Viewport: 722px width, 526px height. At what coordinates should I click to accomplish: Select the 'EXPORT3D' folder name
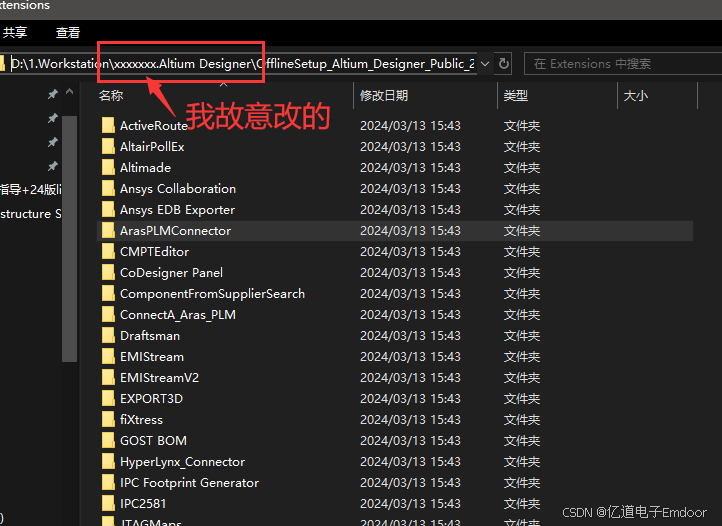tap(151, 399)
